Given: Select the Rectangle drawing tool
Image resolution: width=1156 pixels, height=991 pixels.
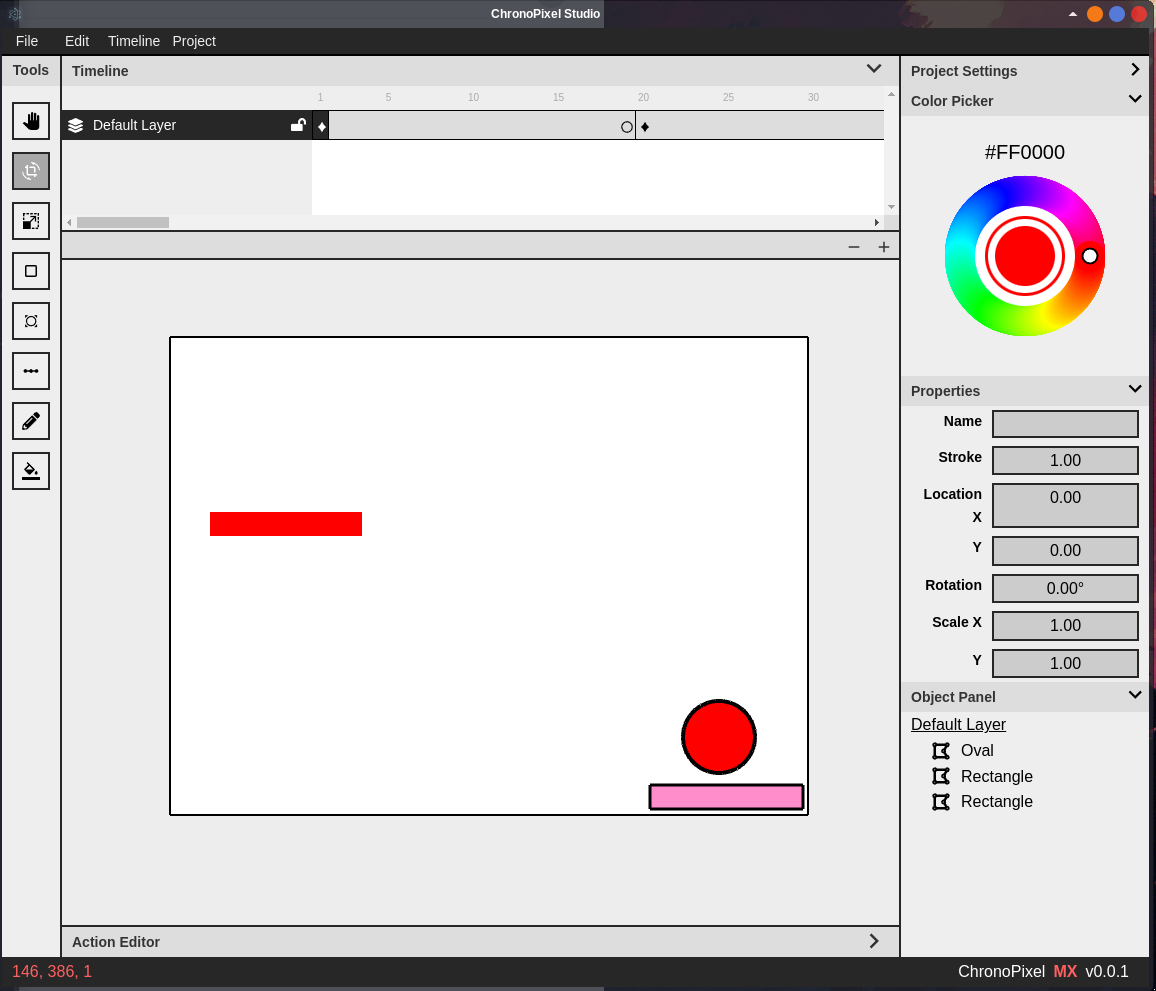Looking at the screenshot, I should click(30, 271).
